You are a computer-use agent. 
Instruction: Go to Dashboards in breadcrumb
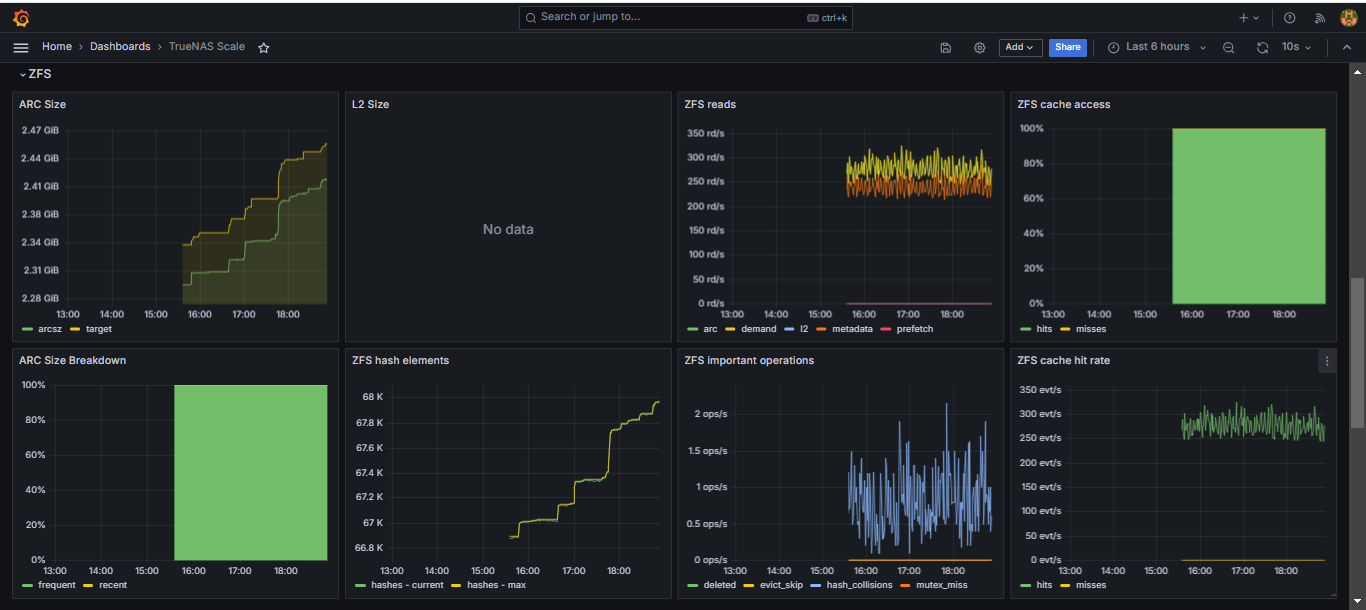120,47
